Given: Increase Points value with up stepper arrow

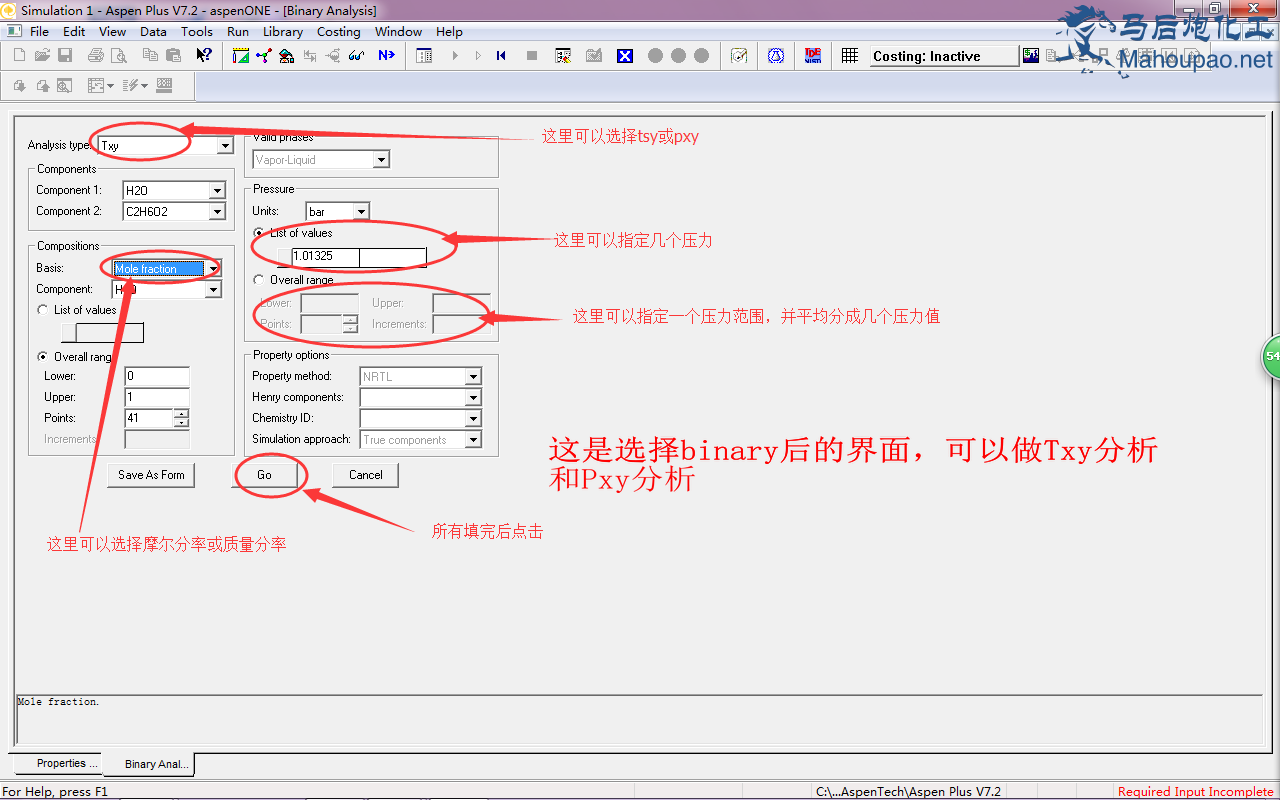Looking at the screenshot, I should click(181, 413).
